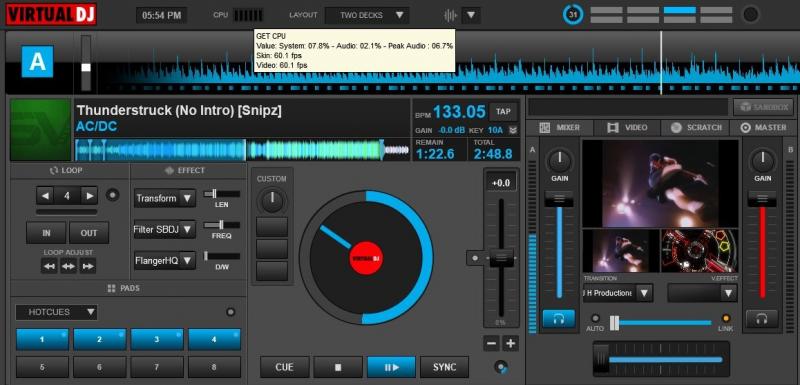This screenshot has width=800, height=385.
Task: Toggle the video AUTO crossfade button
Action: (x=595, y=318)
